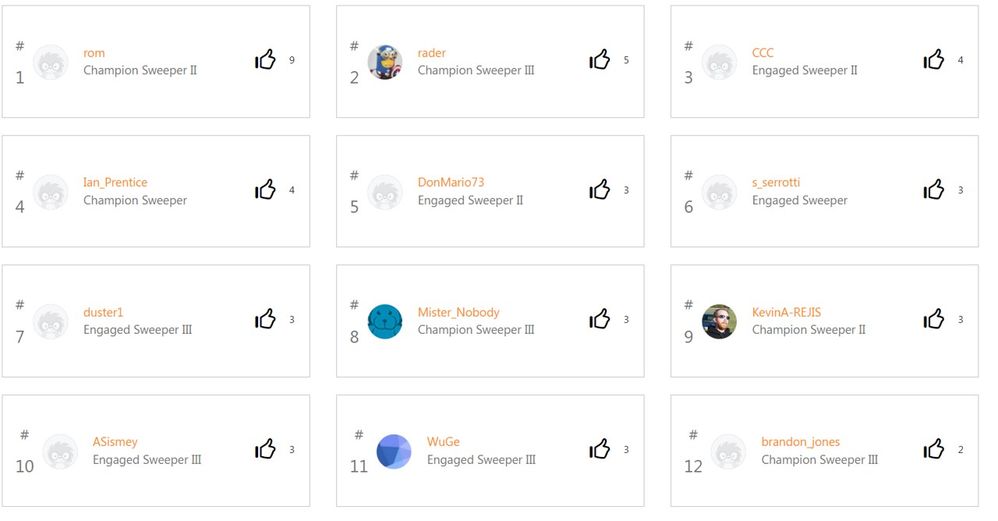Open the rader username link
The image size is (998, 521).
[432, 53]
